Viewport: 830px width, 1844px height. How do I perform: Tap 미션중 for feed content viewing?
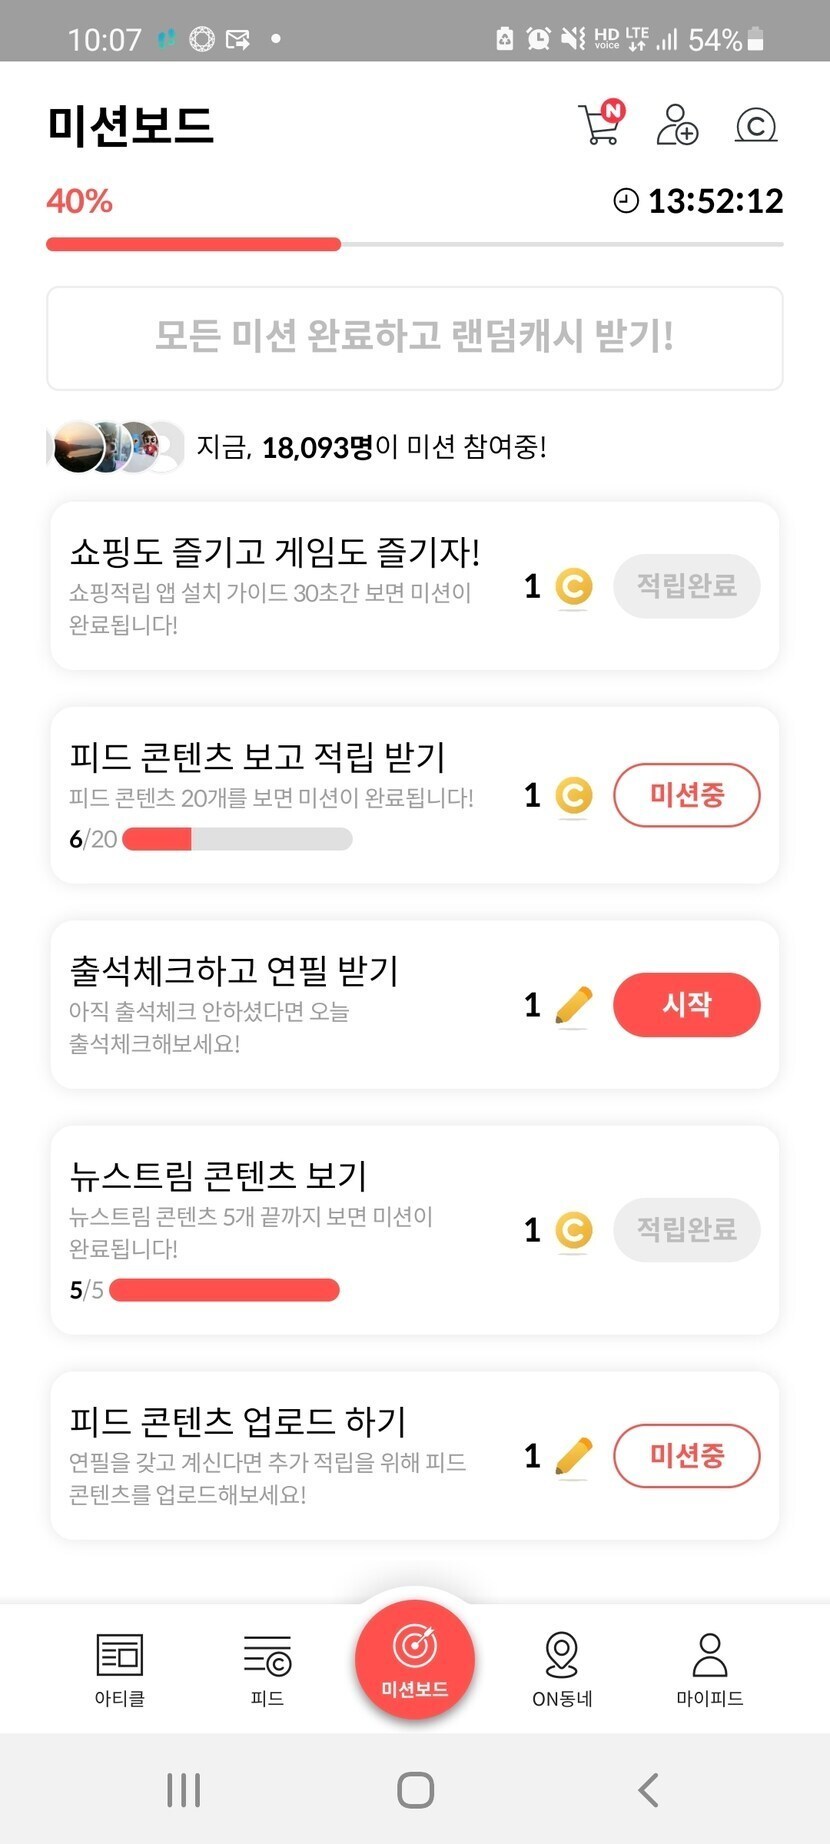tap(686, 795)
